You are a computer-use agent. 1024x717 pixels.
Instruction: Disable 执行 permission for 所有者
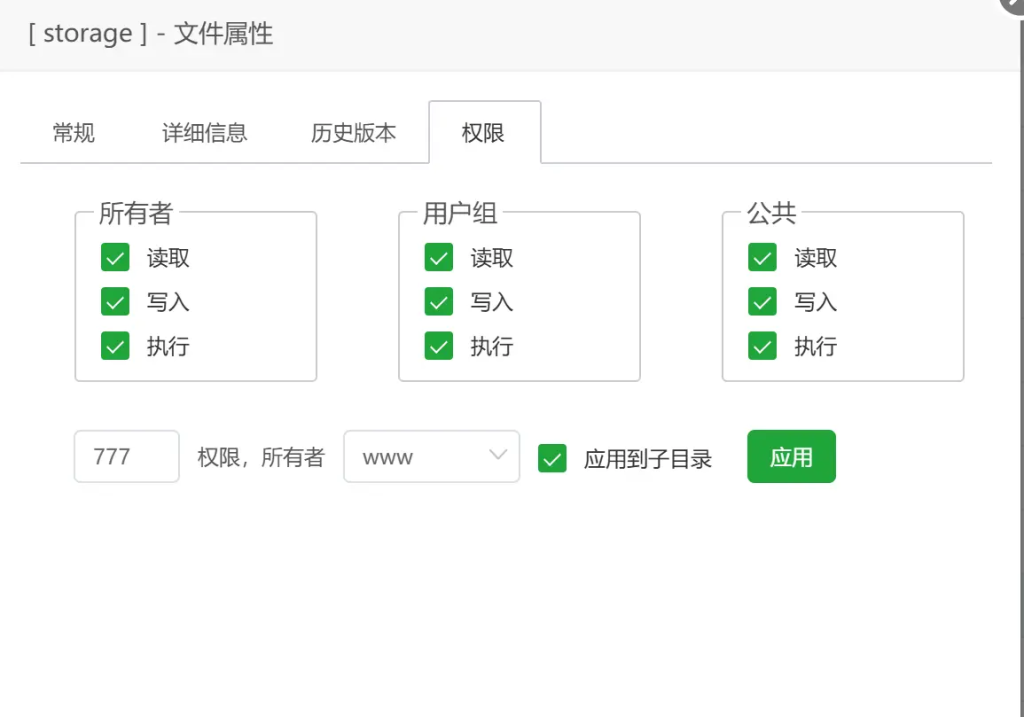click(x=115, y=346)
